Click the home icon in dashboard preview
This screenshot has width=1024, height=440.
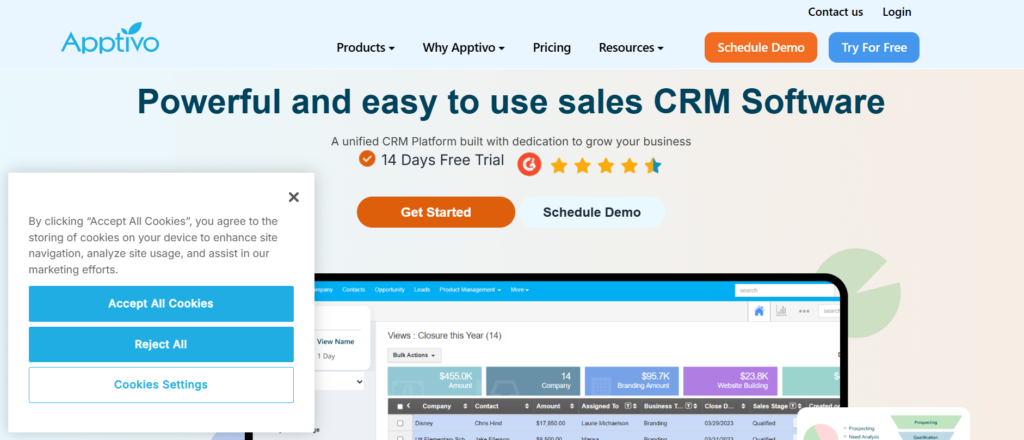click(759, 311)
